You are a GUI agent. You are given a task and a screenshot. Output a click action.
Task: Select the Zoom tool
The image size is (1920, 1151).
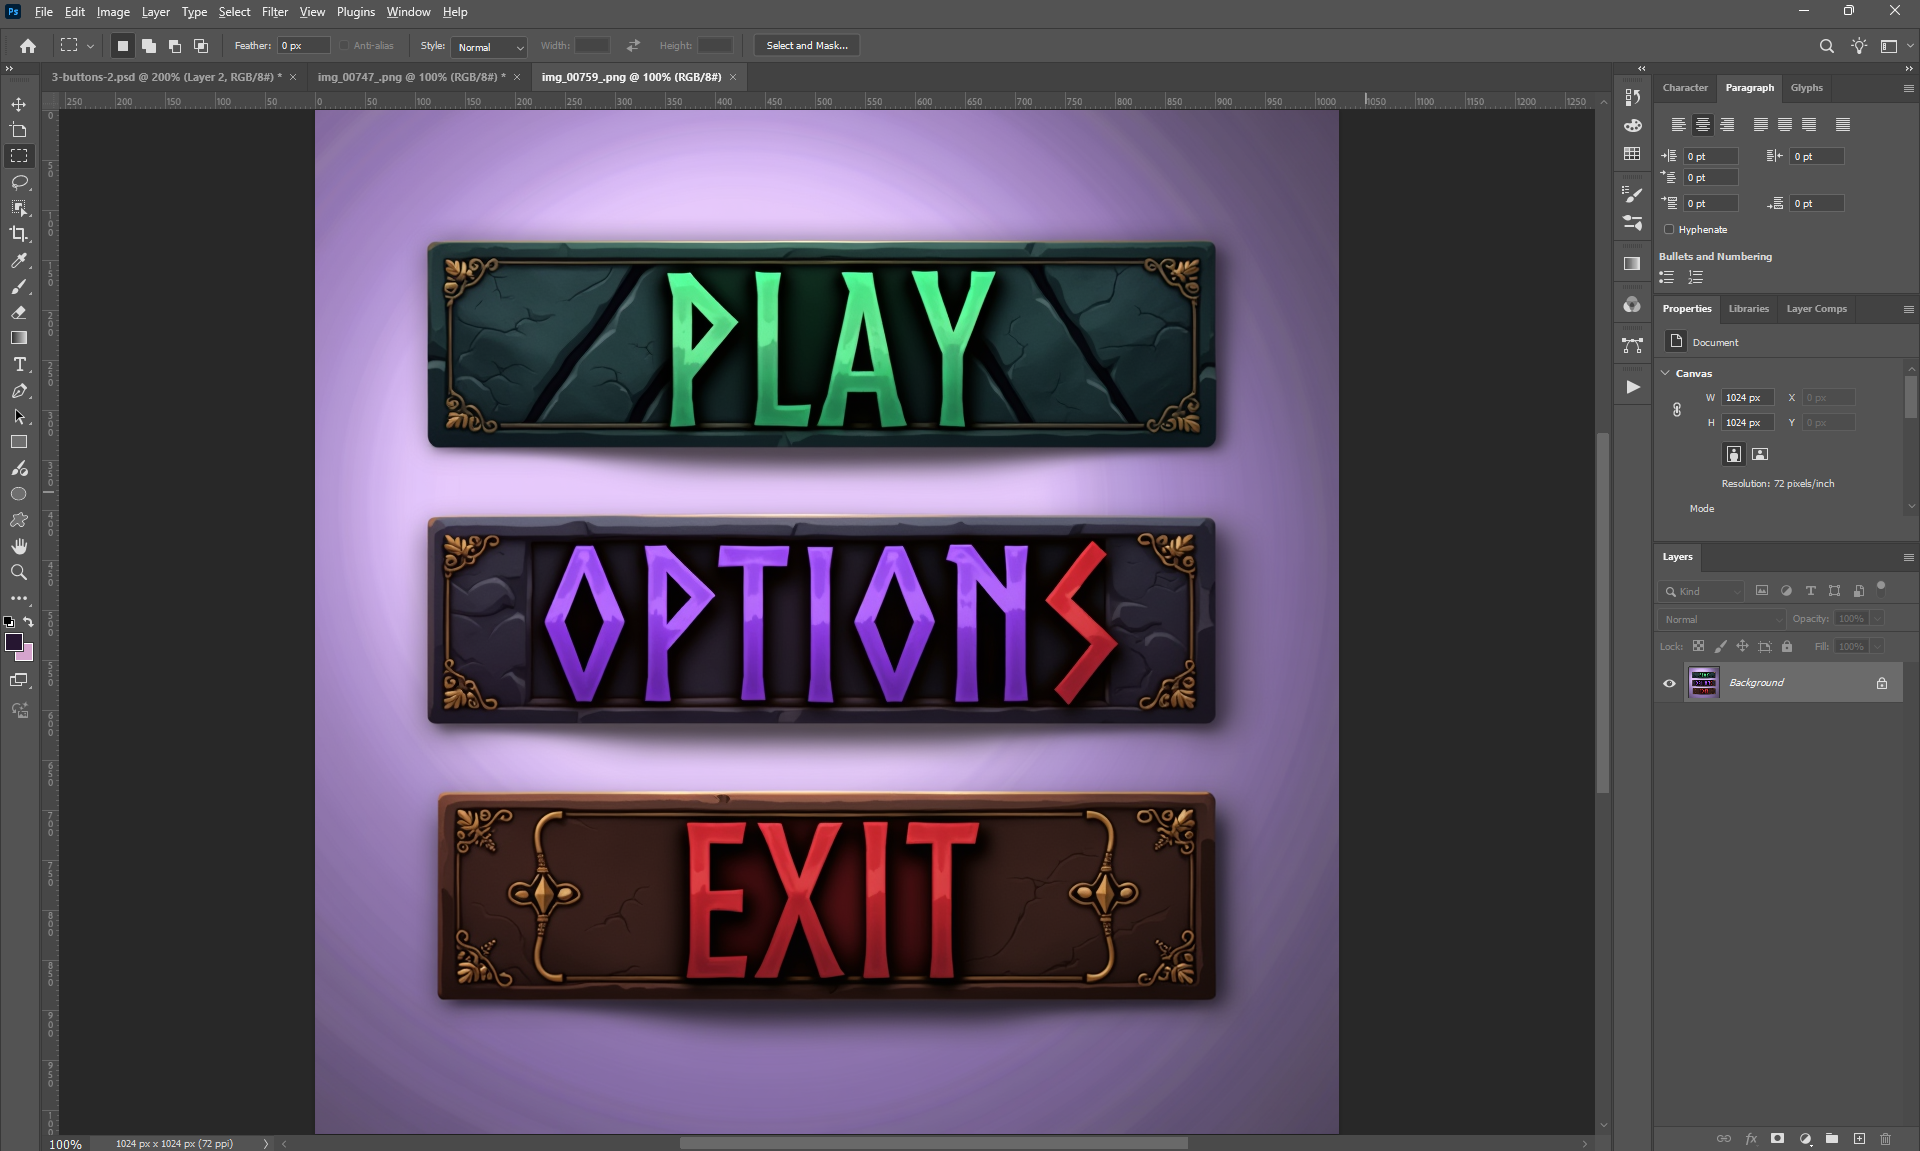[x=19, y=572]
